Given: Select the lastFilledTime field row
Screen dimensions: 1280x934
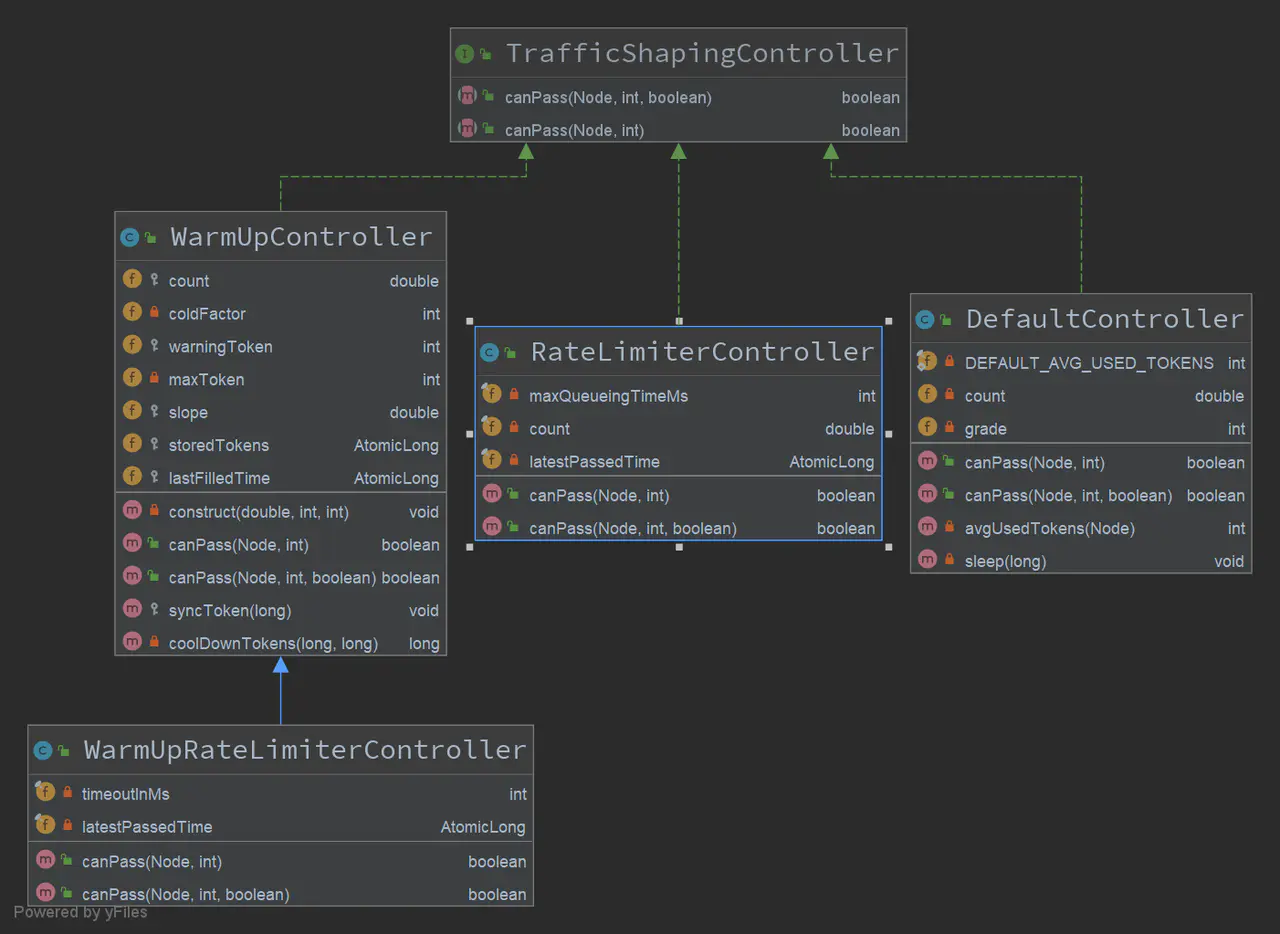Looking at the screenshot, I should [281, 478].
